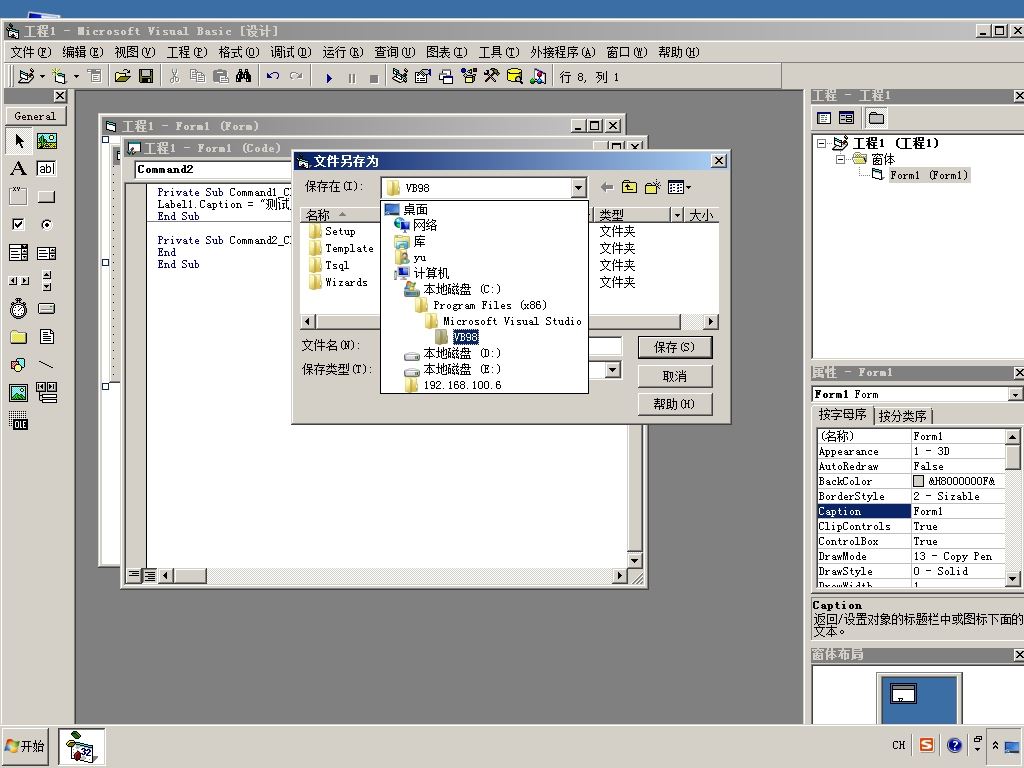Select the Pointer tool in toolbox

pyautogui.click(x=19, y=140)
